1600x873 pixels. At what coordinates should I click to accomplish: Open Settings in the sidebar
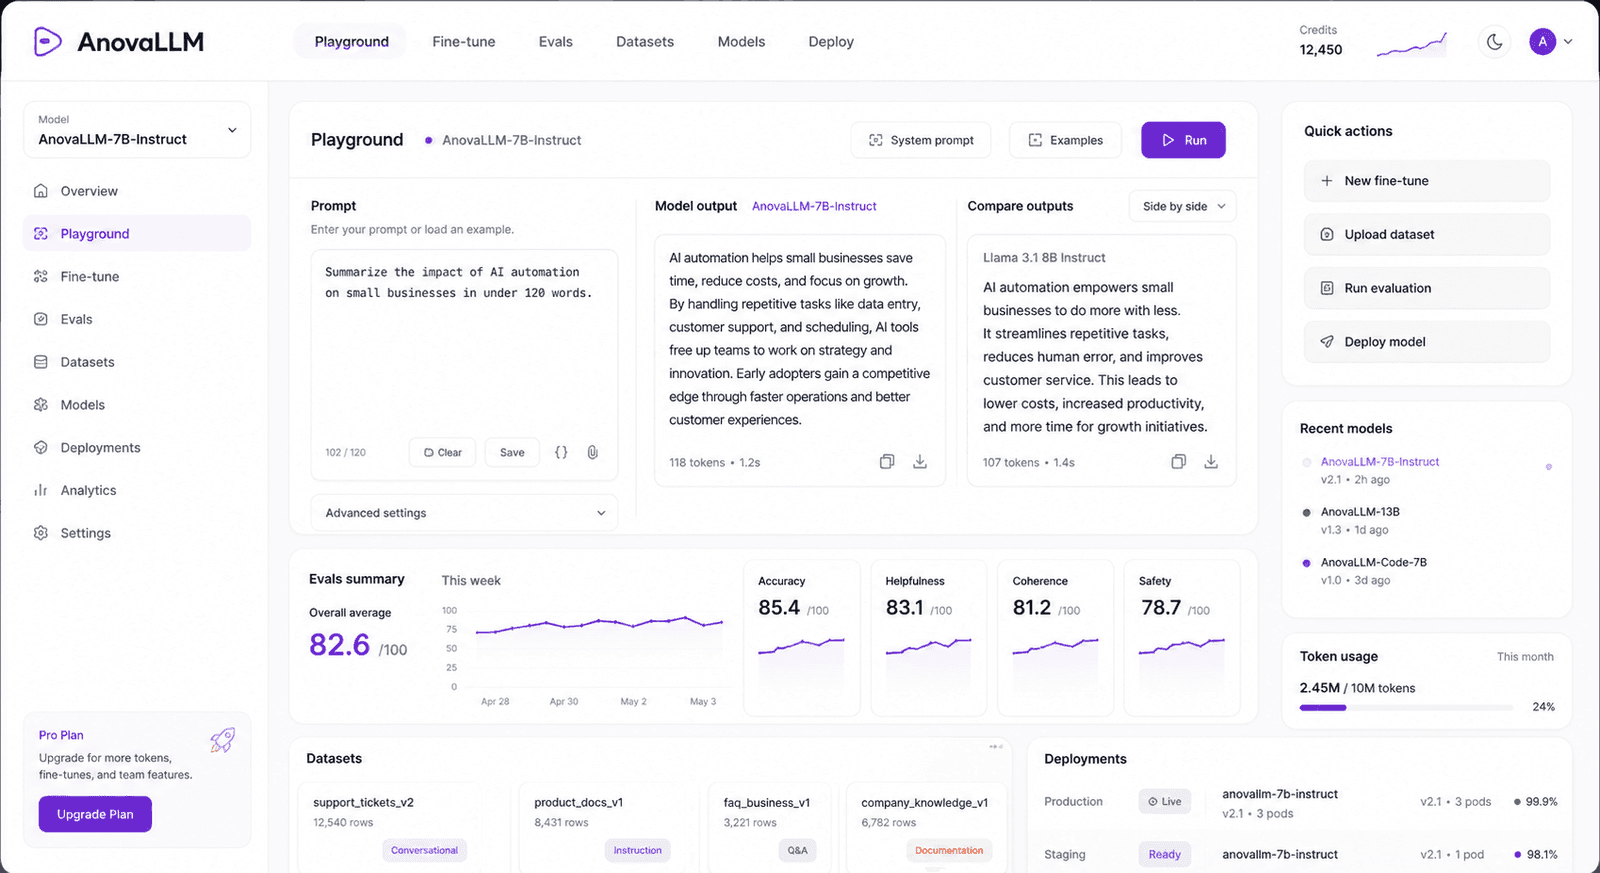coord(137,533)
